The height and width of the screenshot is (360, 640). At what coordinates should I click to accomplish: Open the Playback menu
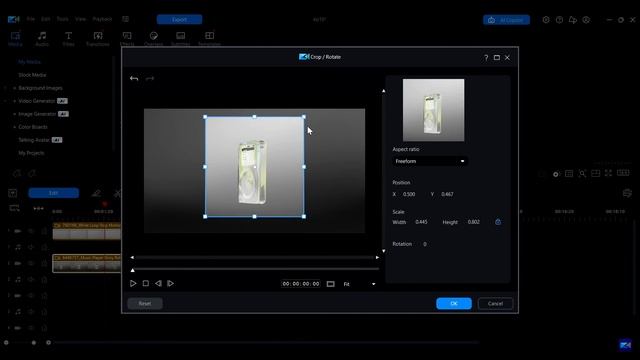coord(102,19)
